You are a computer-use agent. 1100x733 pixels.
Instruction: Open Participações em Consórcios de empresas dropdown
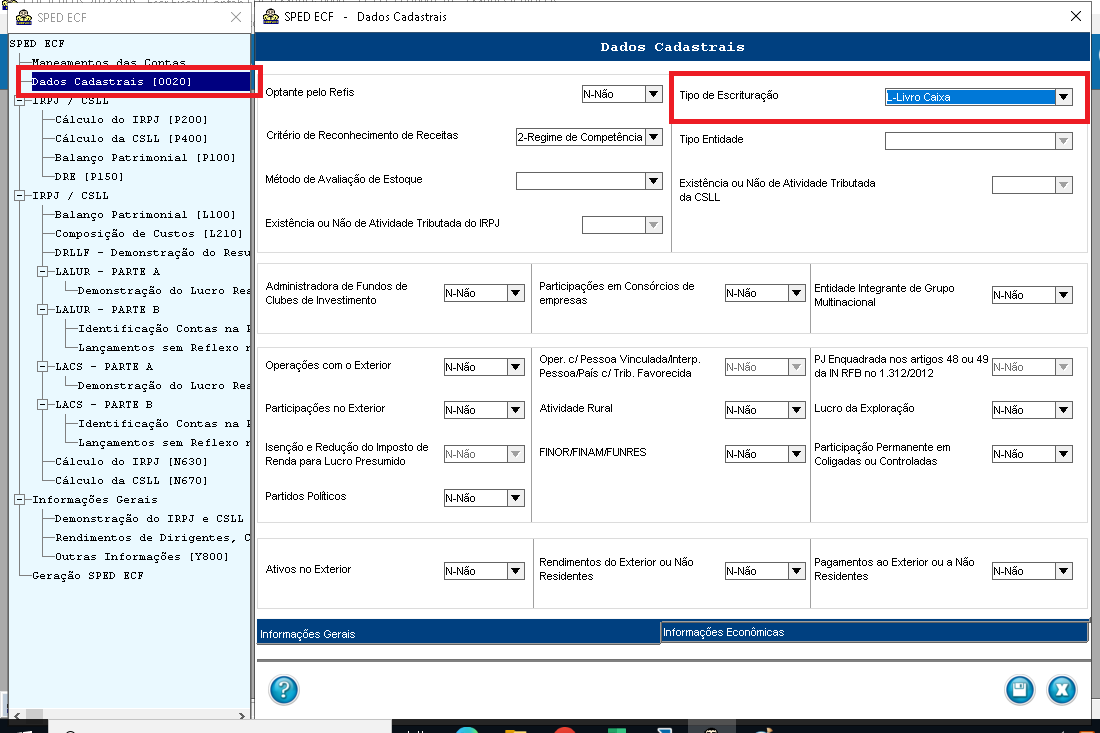[x=796, y=293]
